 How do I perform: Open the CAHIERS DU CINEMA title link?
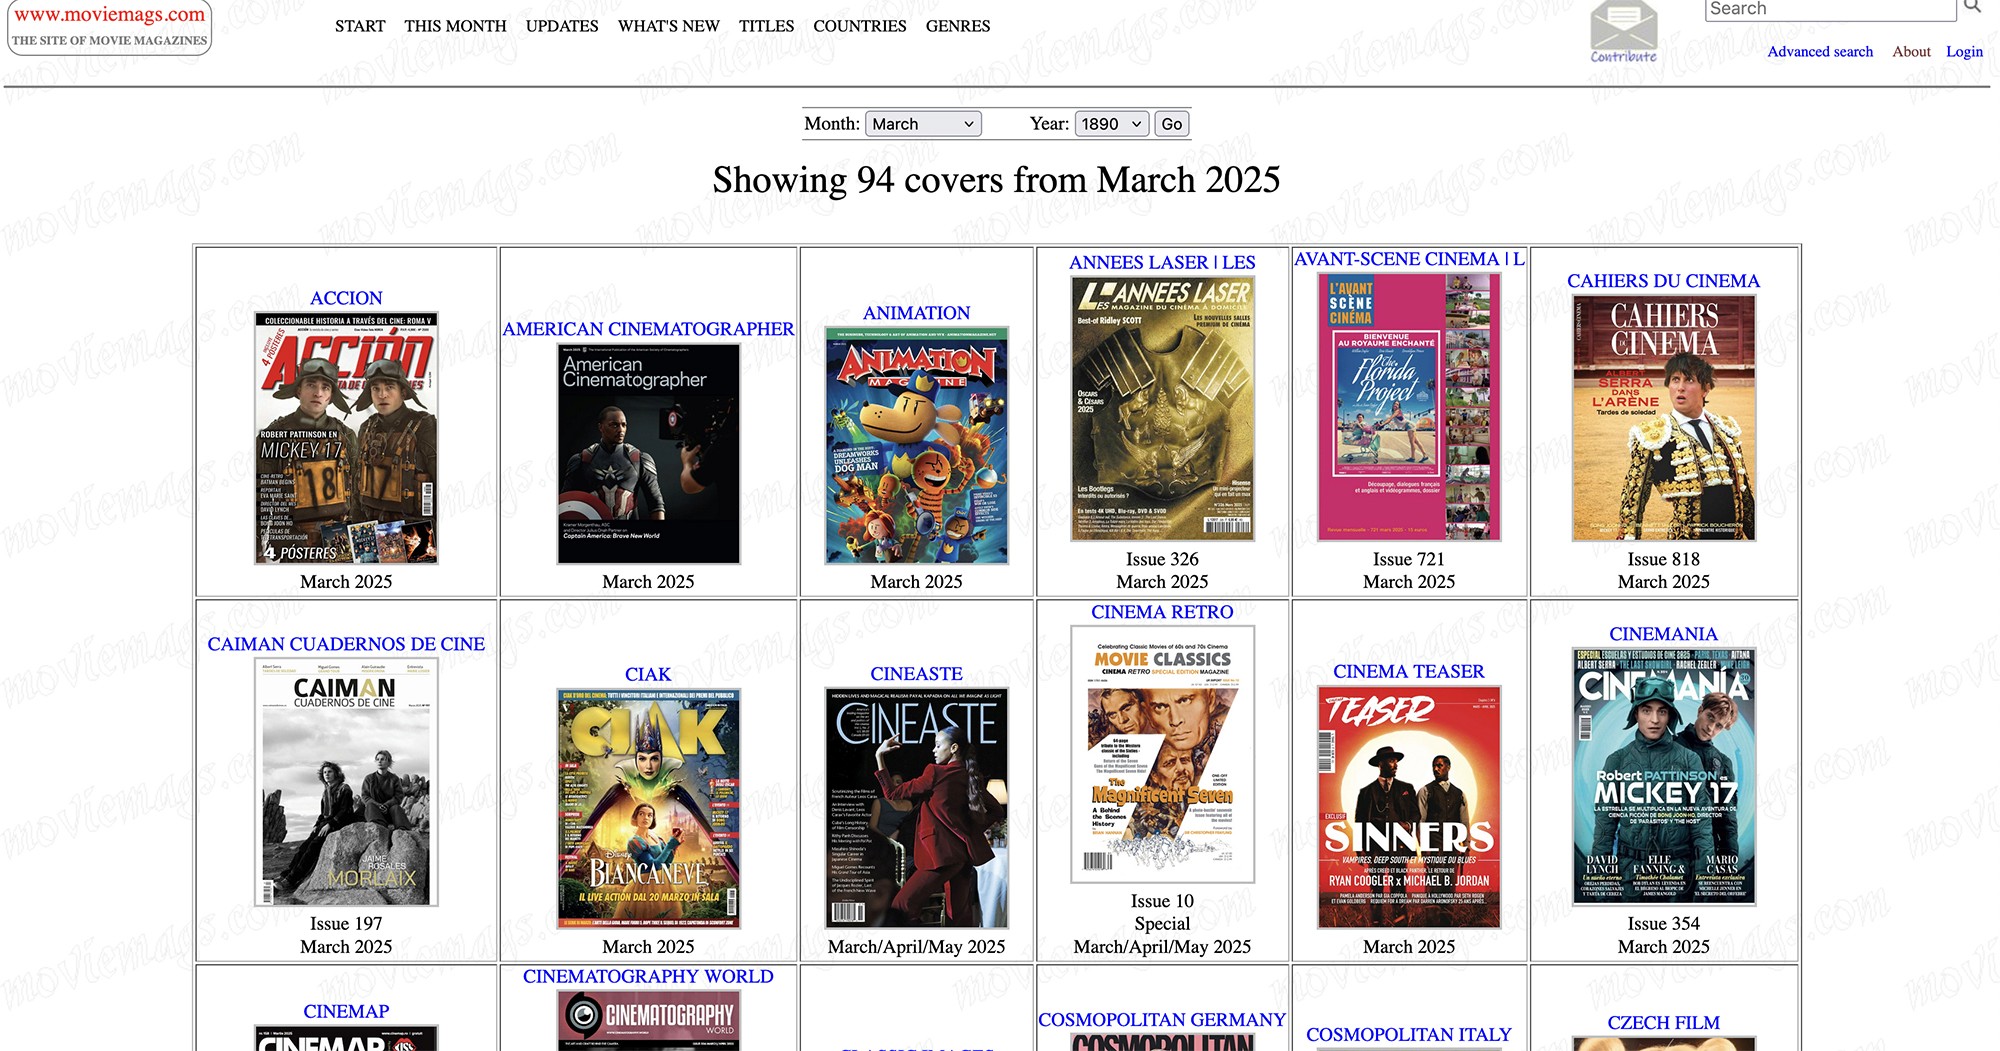1663,281
